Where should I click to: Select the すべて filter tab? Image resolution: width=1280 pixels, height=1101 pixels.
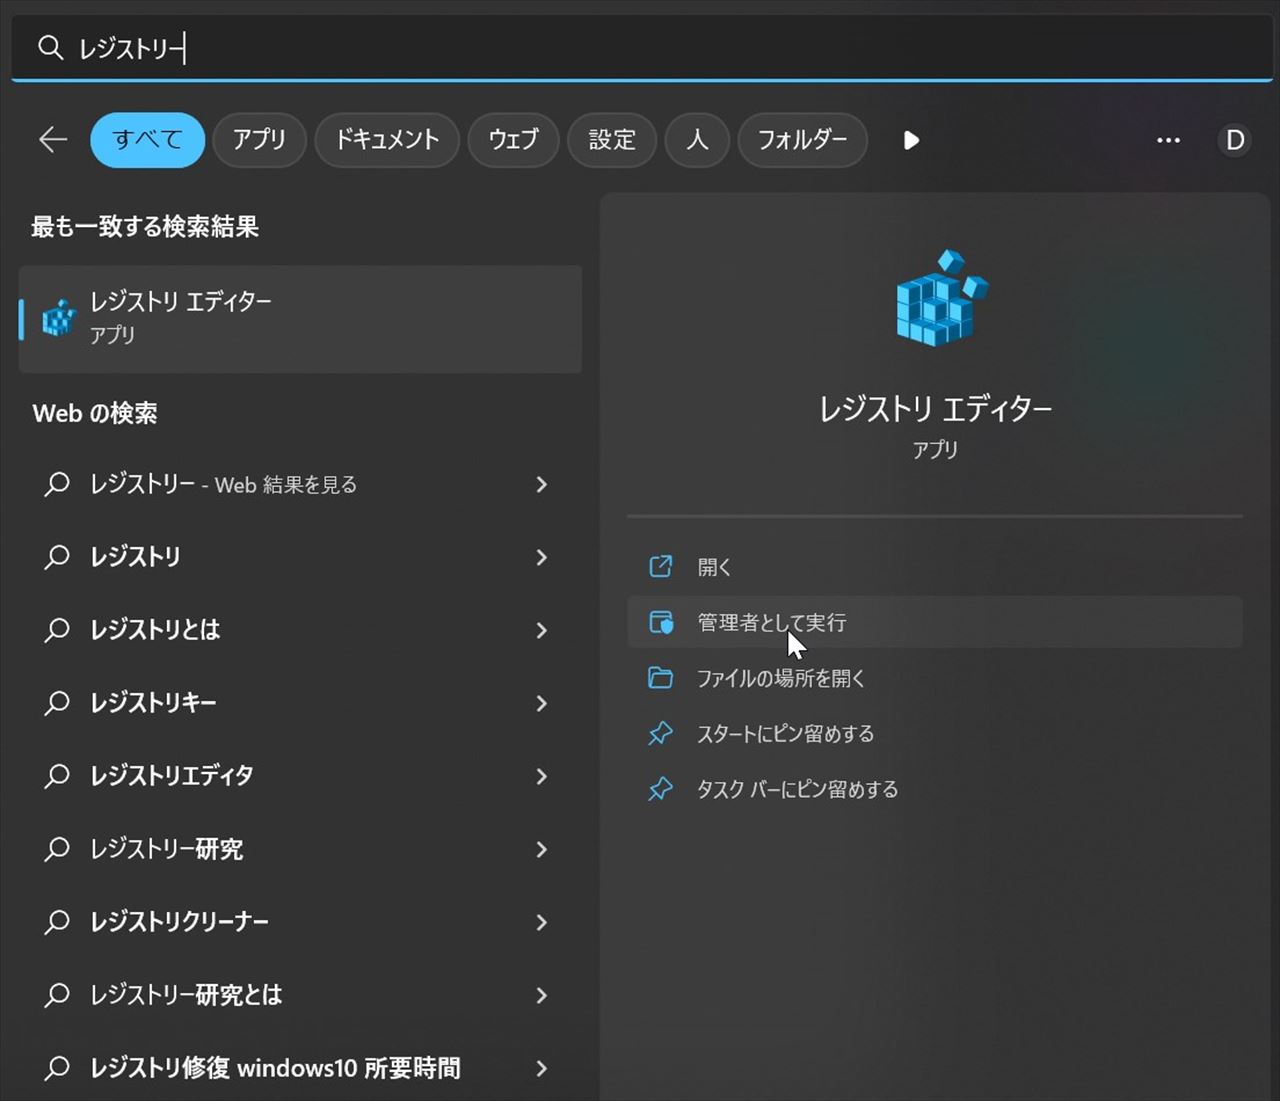click(x=147, y=140)
